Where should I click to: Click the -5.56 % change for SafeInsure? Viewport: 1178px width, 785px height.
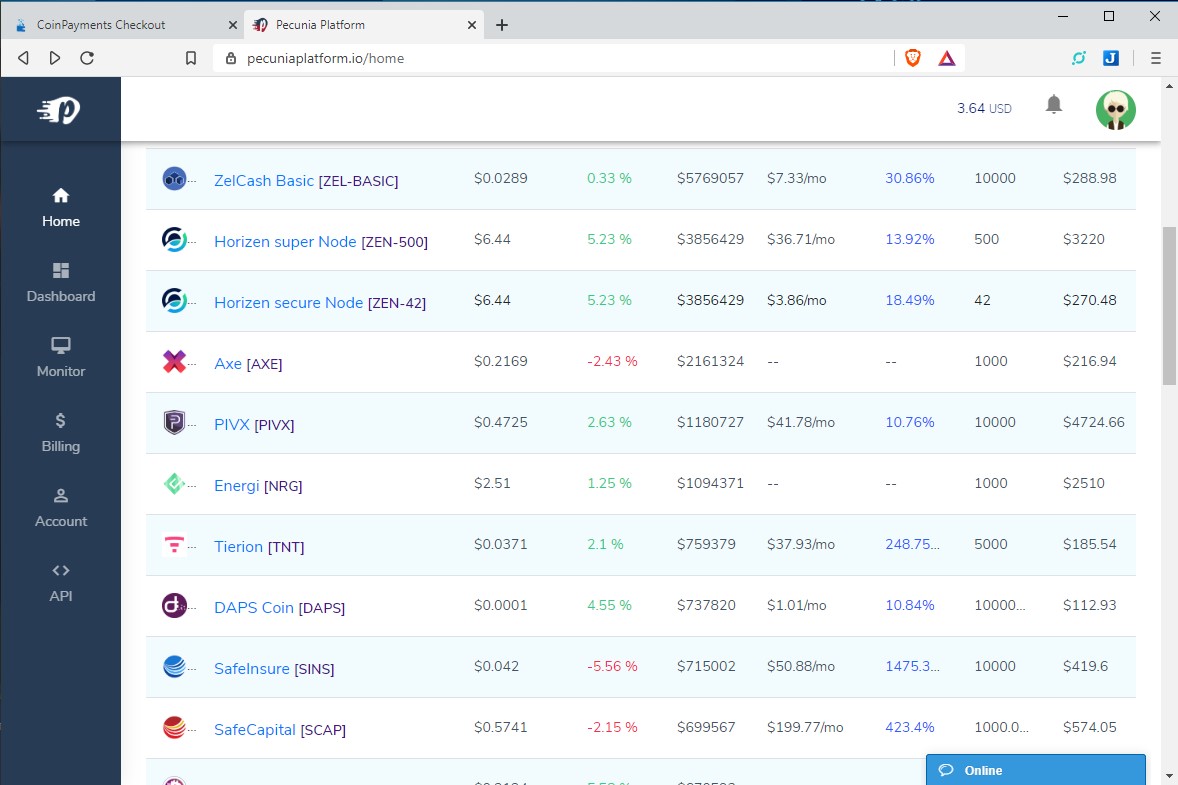pos(612,666)
